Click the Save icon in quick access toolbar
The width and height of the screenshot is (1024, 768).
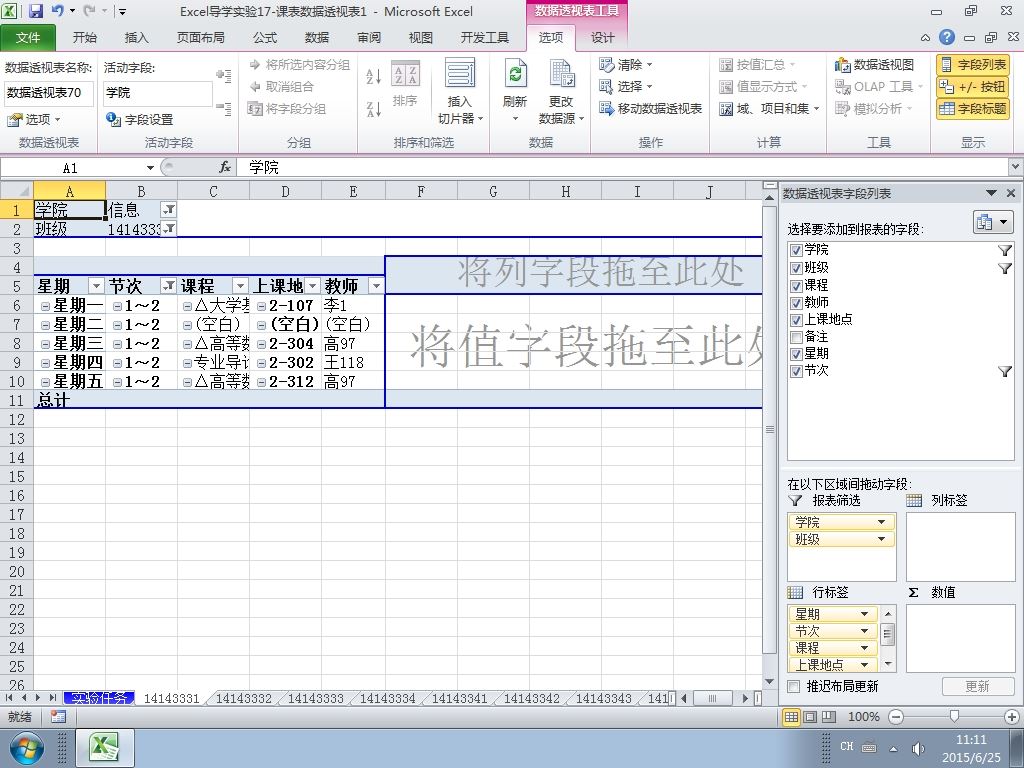[35, 11]
